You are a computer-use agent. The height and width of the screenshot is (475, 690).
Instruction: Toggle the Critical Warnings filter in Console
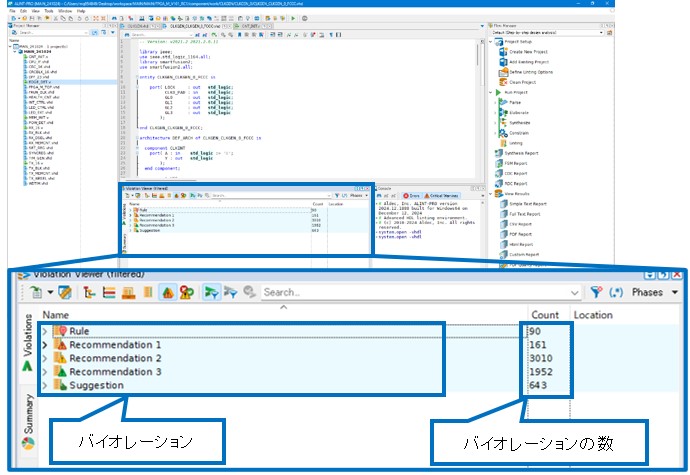pyautogui.click(x=442, y=195)
